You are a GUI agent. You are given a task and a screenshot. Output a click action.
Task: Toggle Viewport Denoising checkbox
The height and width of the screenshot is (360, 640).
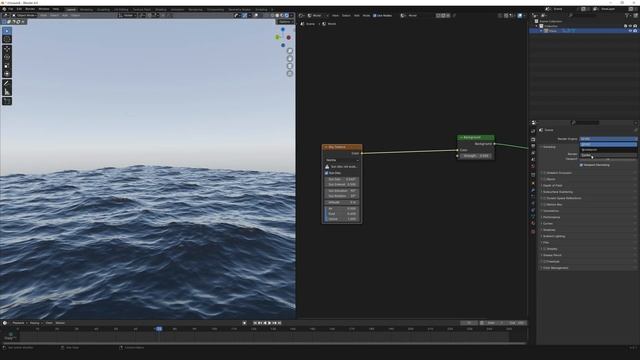coord(581,165)
